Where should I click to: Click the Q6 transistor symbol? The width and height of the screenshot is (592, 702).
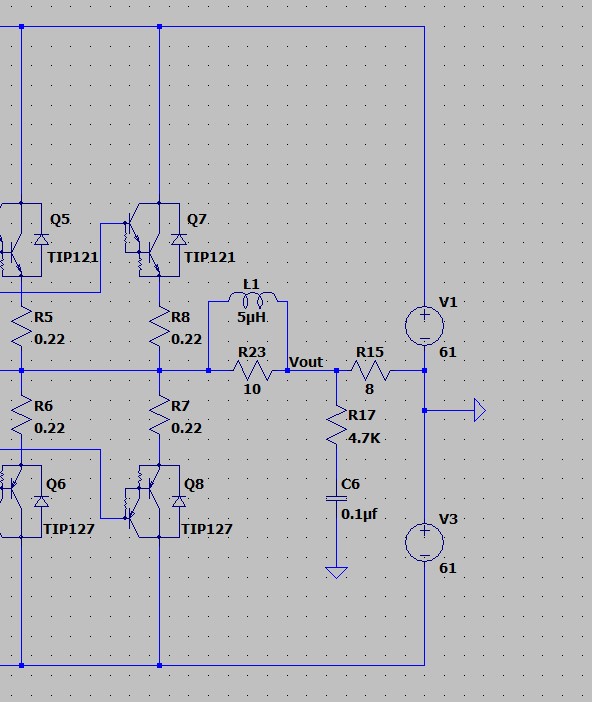[23, 501]
